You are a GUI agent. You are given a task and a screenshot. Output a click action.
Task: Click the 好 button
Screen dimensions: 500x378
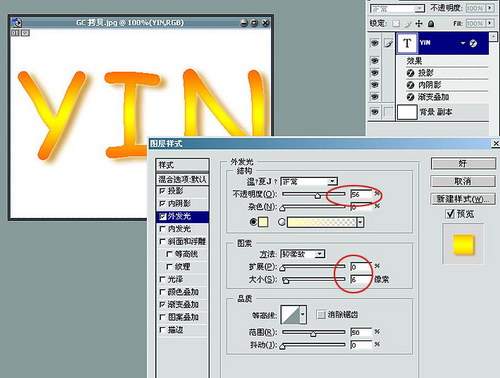pos(463,164)
